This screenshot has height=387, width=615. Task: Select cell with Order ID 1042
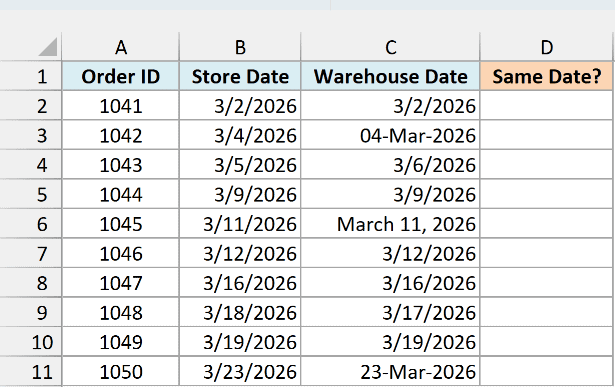(120, 135)
